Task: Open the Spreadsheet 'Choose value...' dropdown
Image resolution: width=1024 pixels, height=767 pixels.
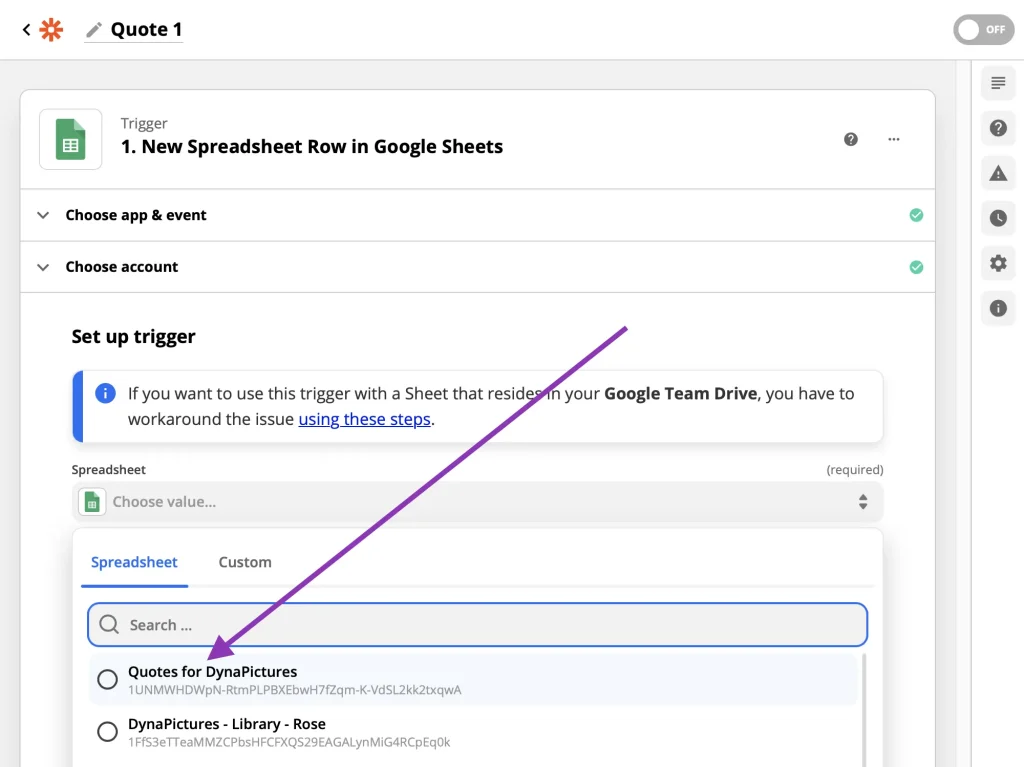Action: 477,502
